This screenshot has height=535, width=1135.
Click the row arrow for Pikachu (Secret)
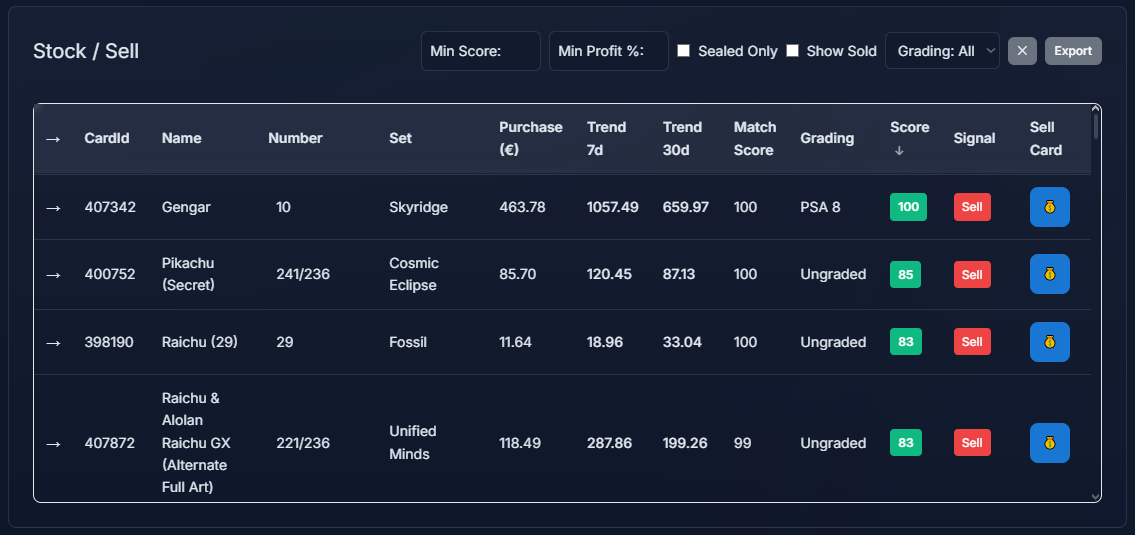[54, 274]
